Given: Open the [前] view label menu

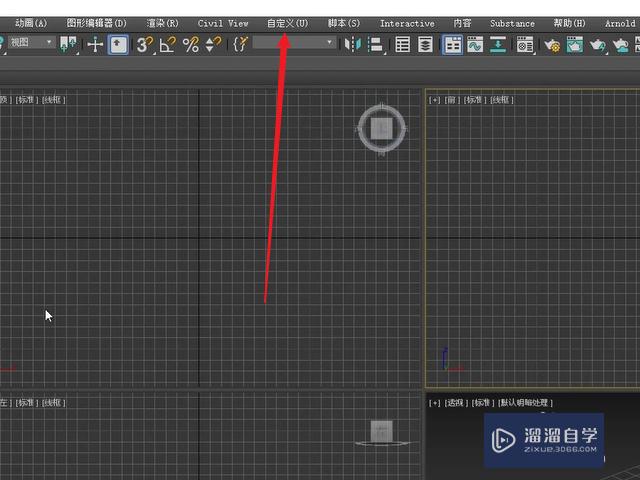Looking at the screenshot, I should click(451, 100).
